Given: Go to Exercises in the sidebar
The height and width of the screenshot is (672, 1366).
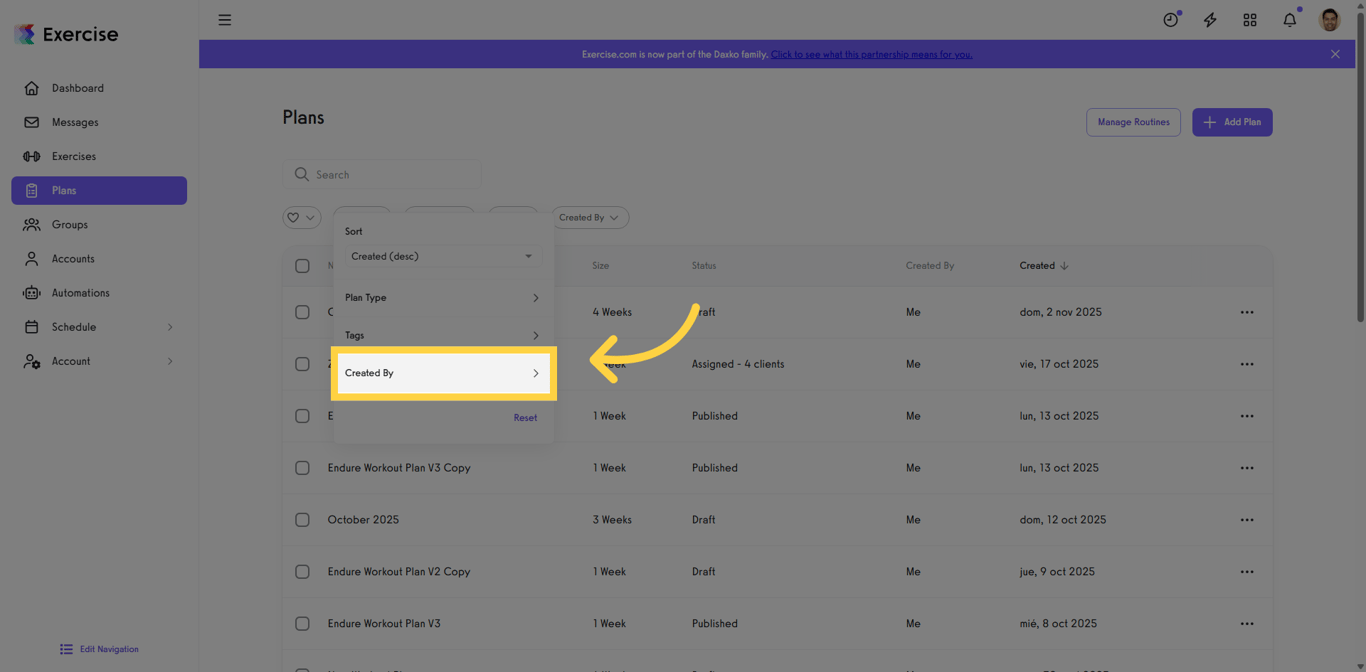Looking at the screenshot, I should pyautogui.click(x=74, y=157).
